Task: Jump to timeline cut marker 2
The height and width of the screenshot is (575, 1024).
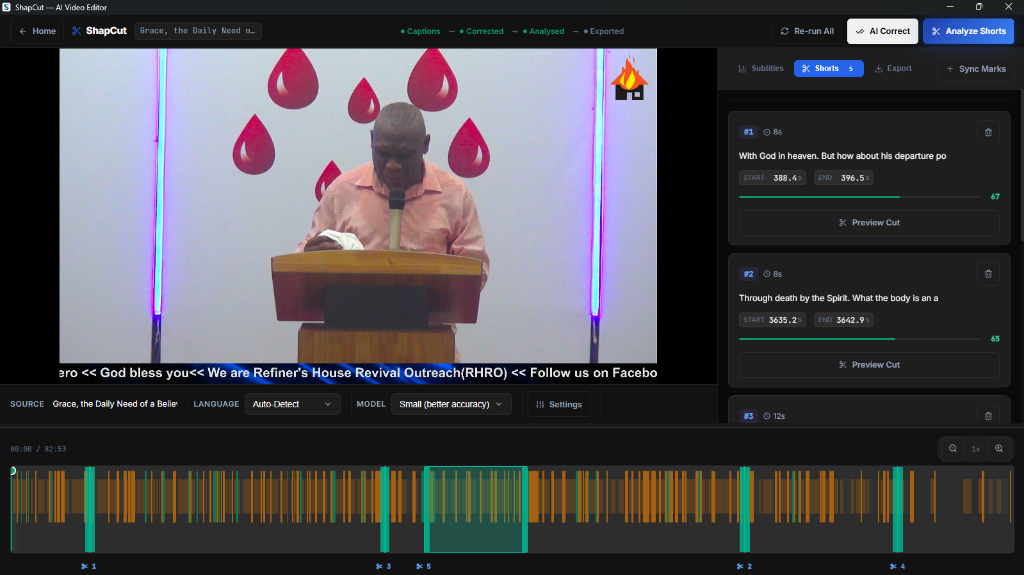Action: pos(744,567)
